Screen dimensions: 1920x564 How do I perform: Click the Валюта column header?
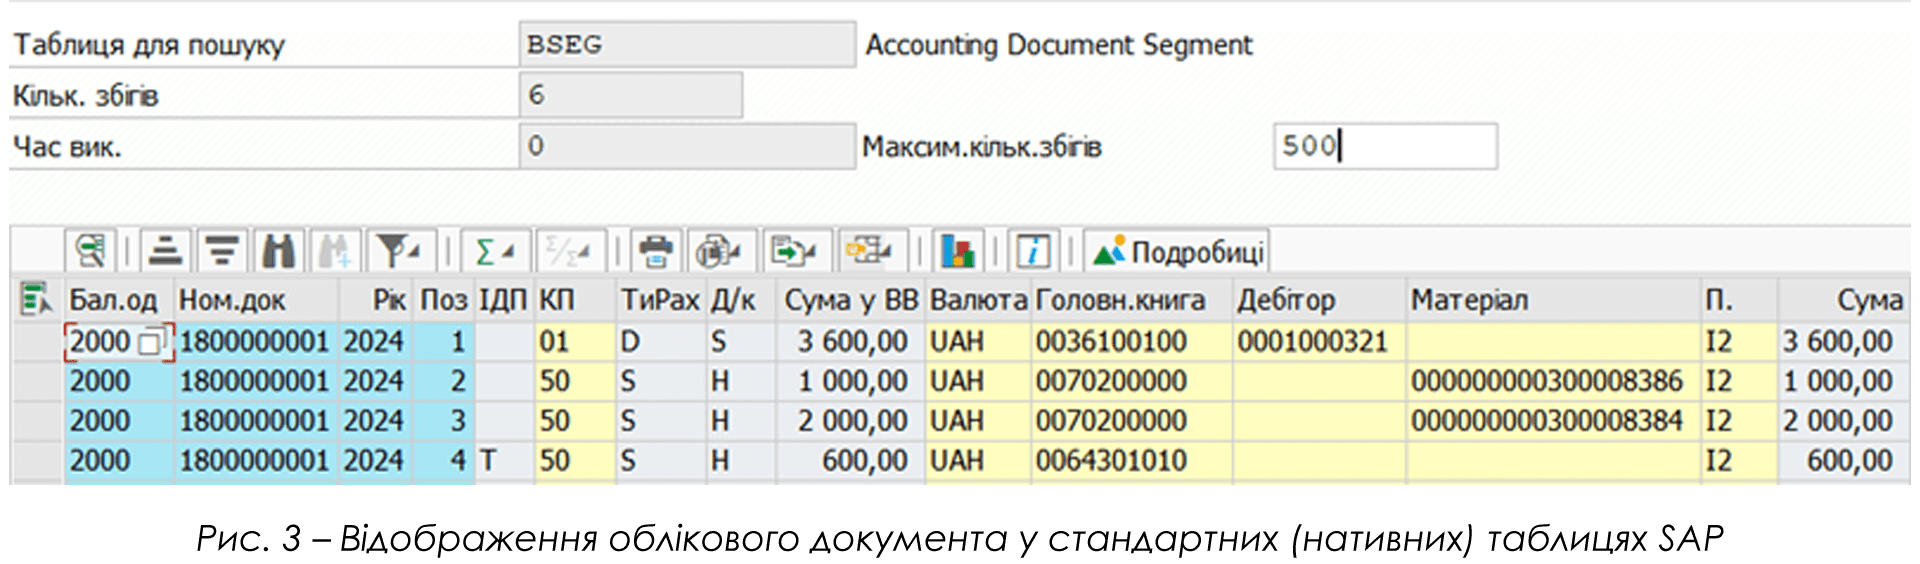978,299
